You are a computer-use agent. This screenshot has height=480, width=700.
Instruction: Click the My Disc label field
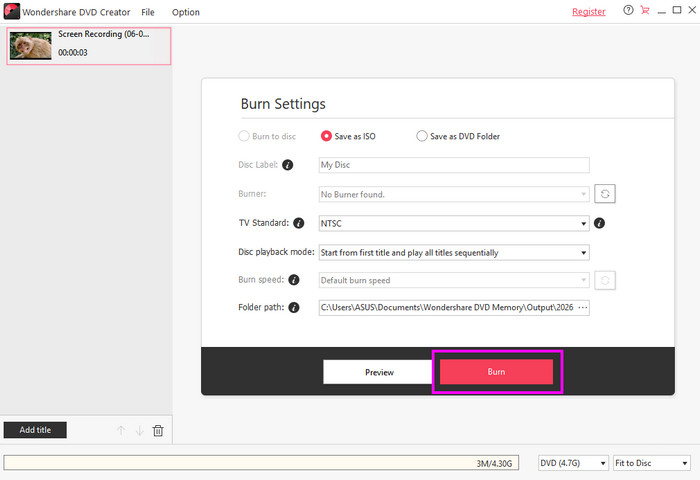[x=454, y=165]
